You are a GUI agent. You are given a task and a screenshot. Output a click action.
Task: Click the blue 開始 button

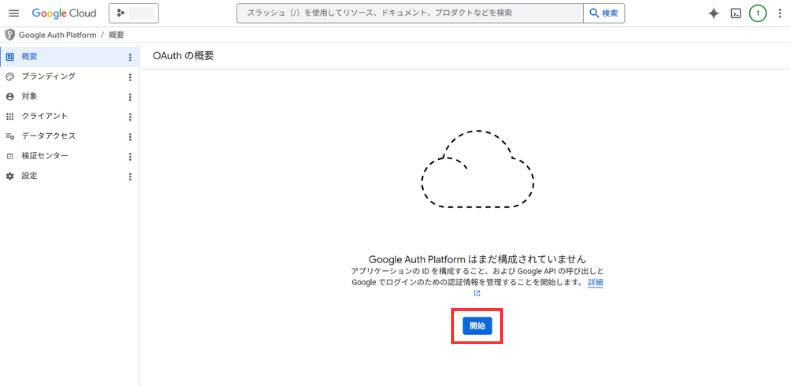pos(477,326)
